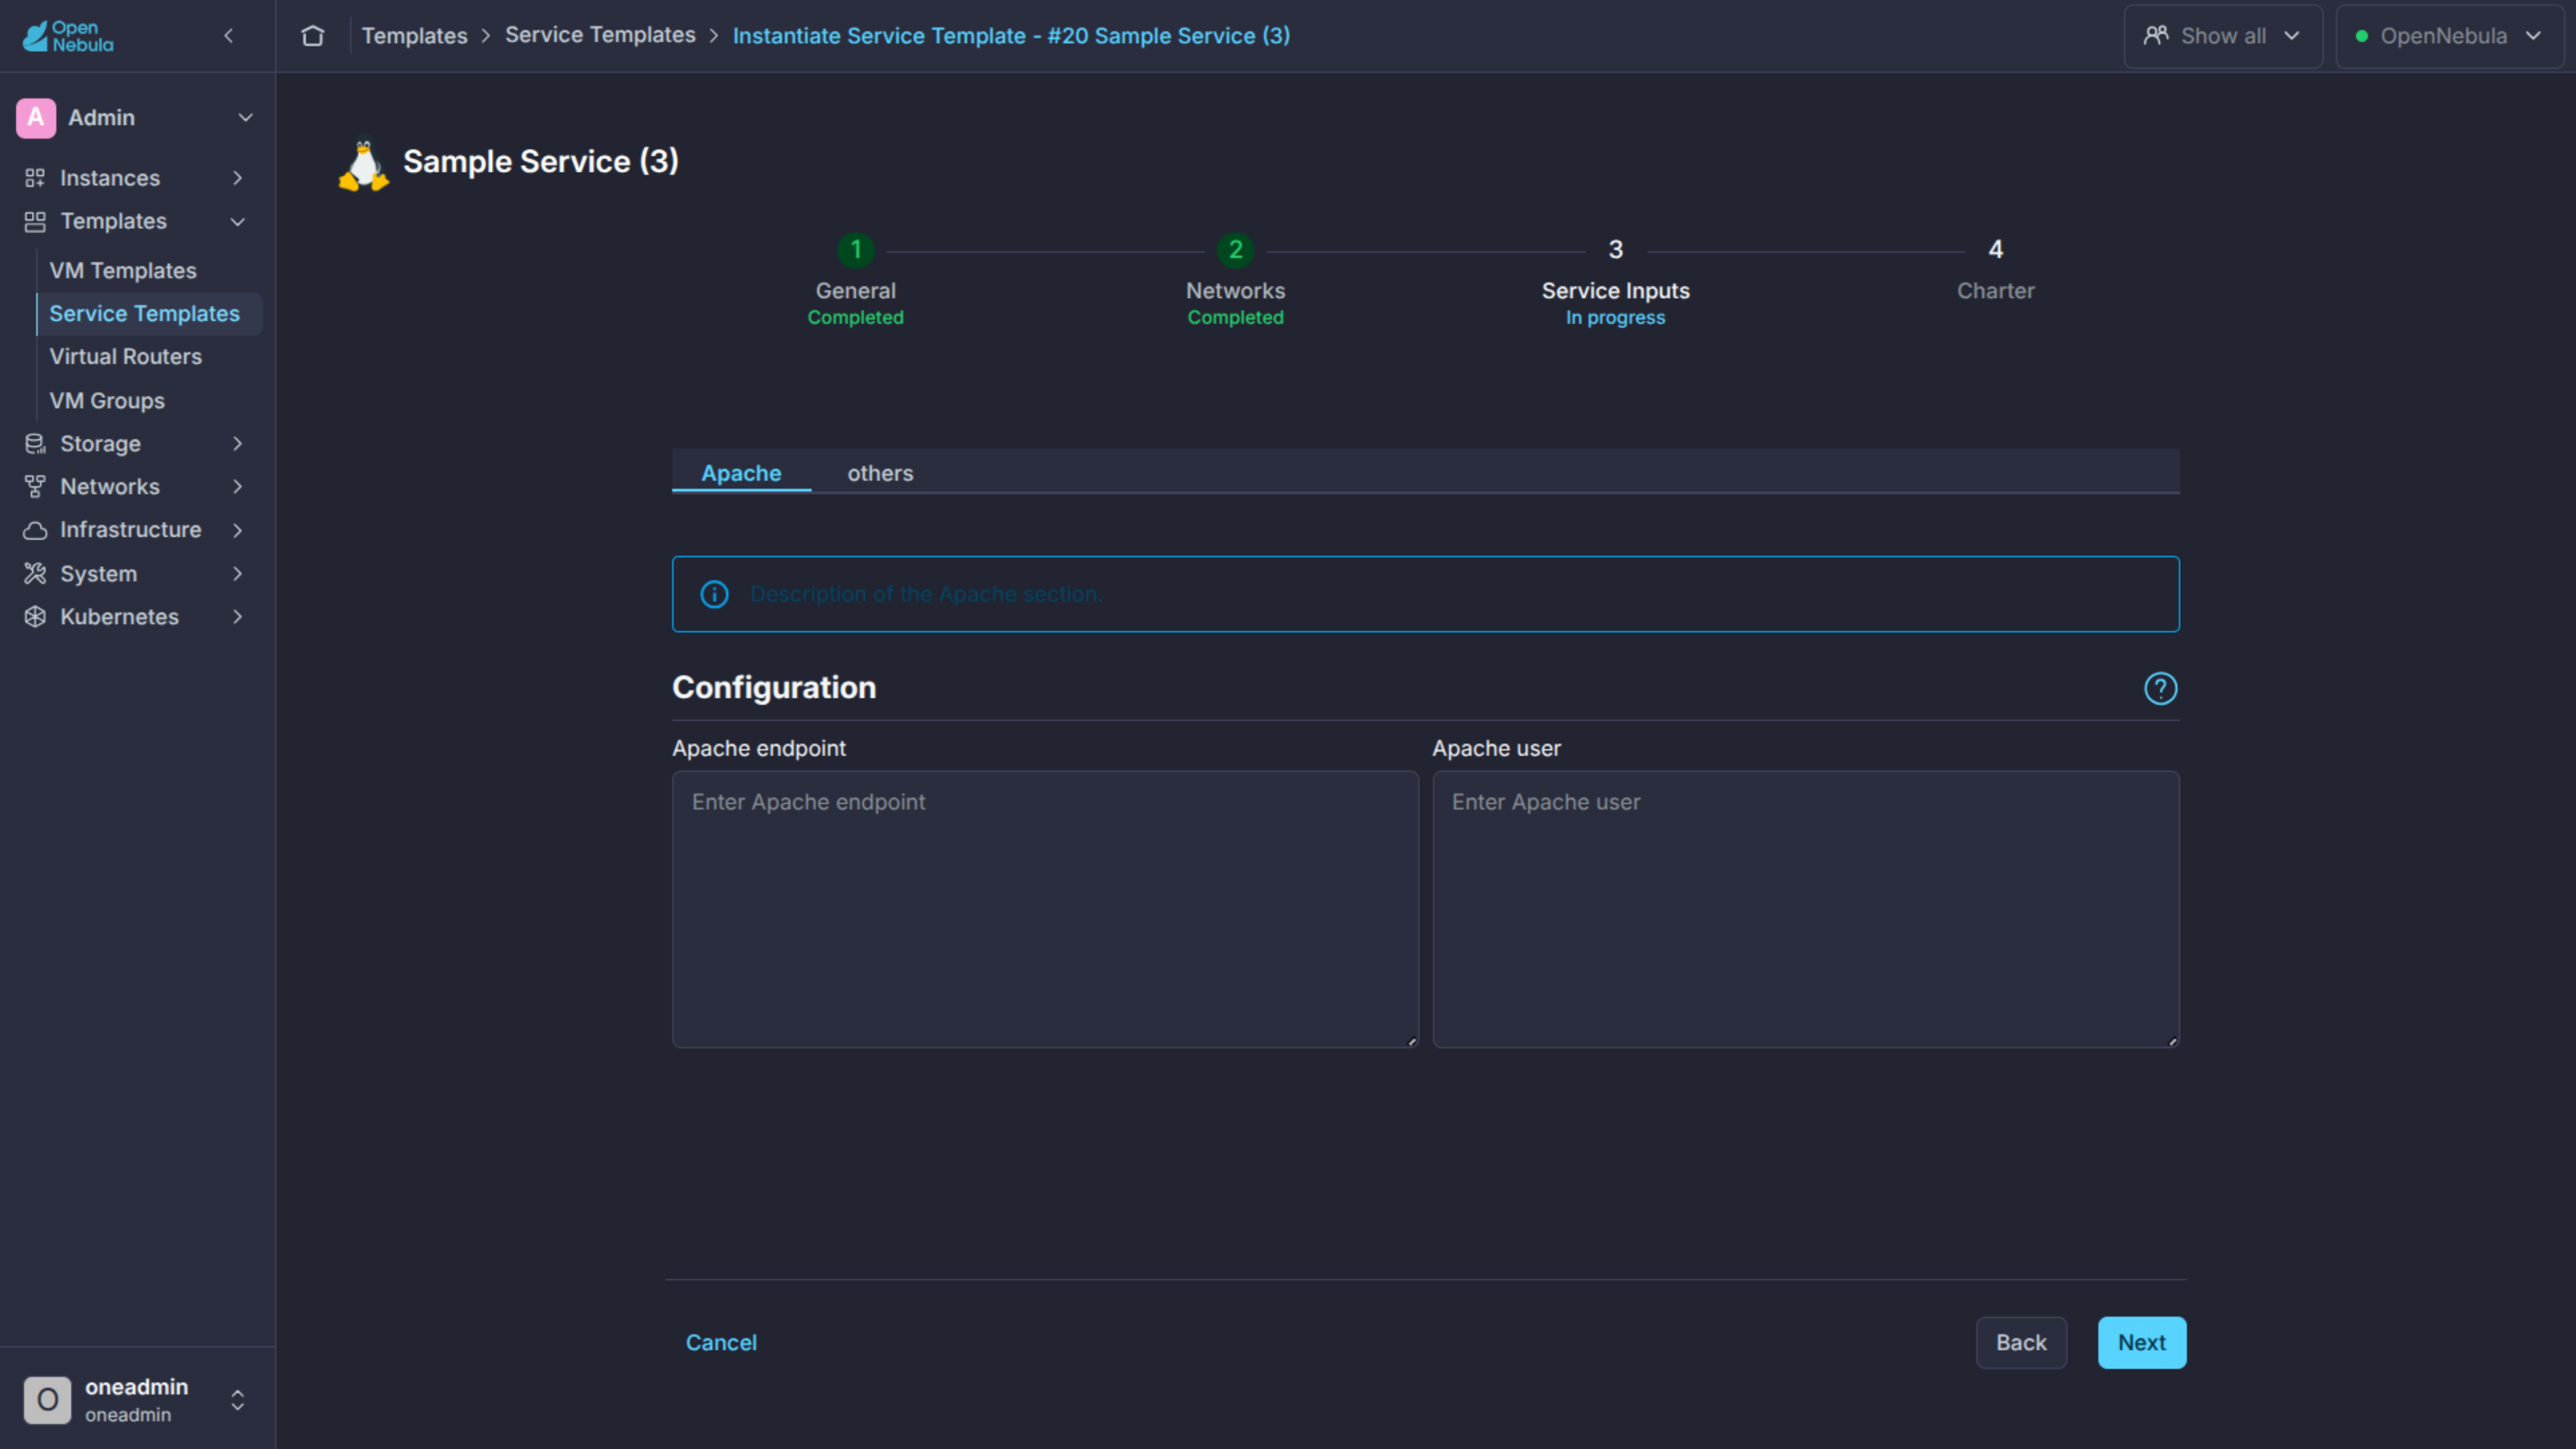Focus the Apache user text area

point(1805,909)
